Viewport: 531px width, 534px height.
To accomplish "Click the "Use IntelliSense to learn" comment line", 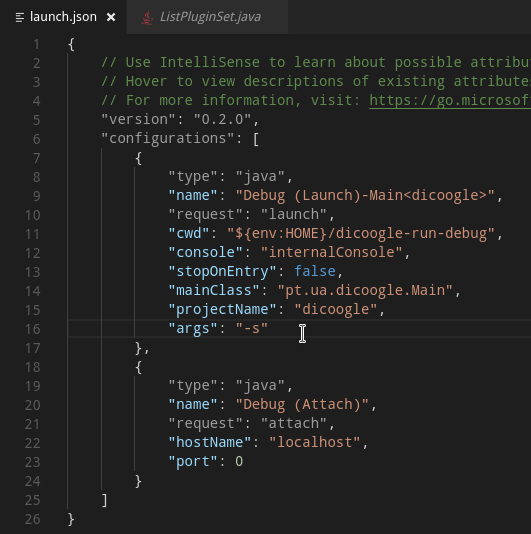I will click(316, 62).
